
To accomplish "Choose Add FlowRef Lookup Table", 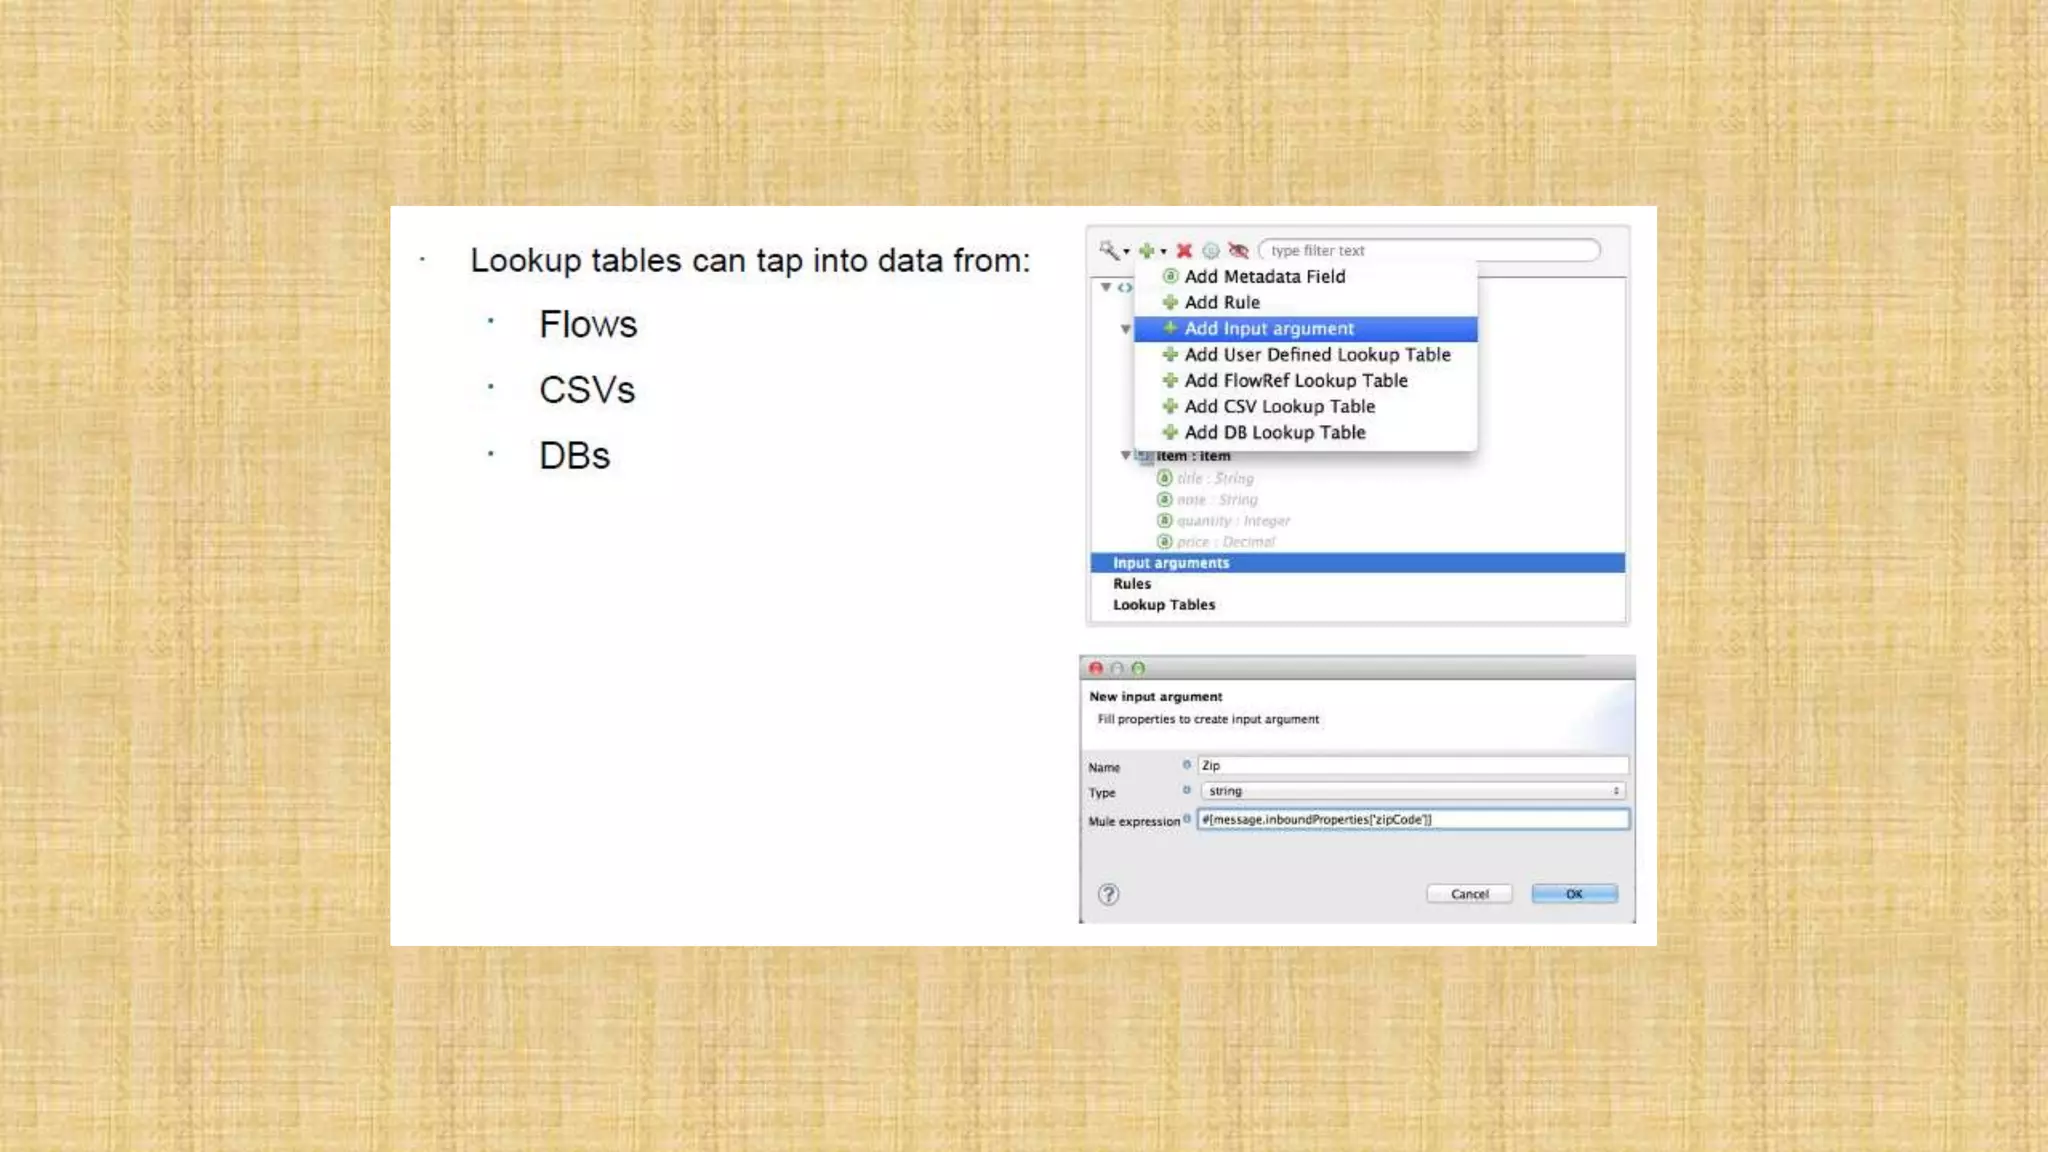I will tap(1295, 380).
